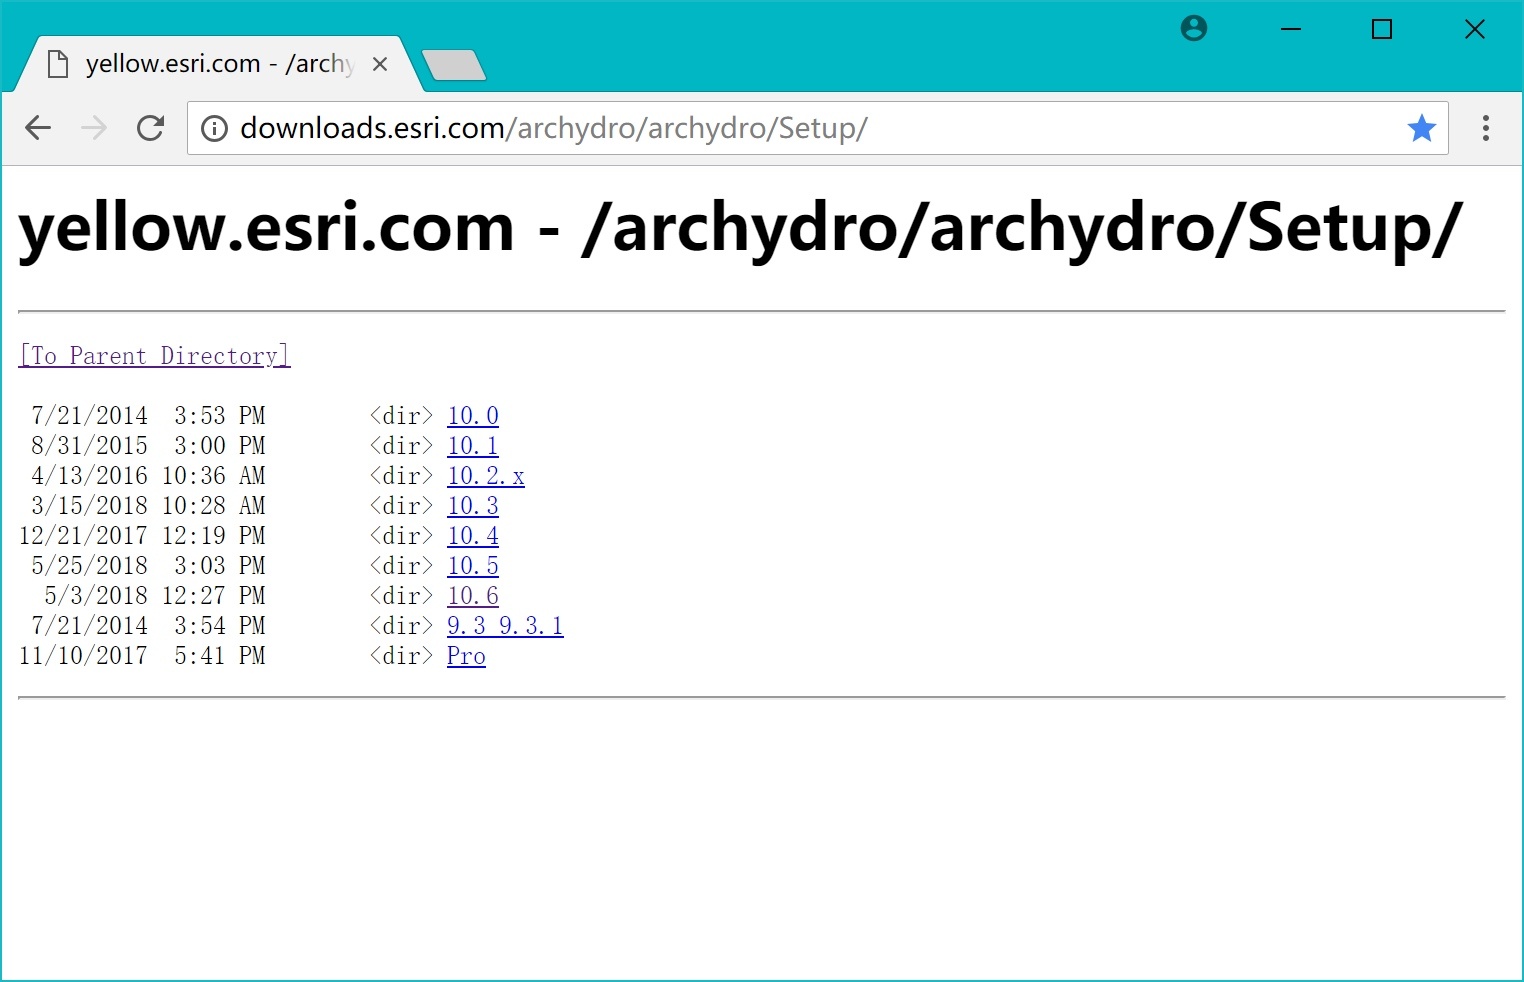1524x982 pixels.
Task: Click the date 3/15/2018 10:28 AM
Action: click(x=148, y=505)
